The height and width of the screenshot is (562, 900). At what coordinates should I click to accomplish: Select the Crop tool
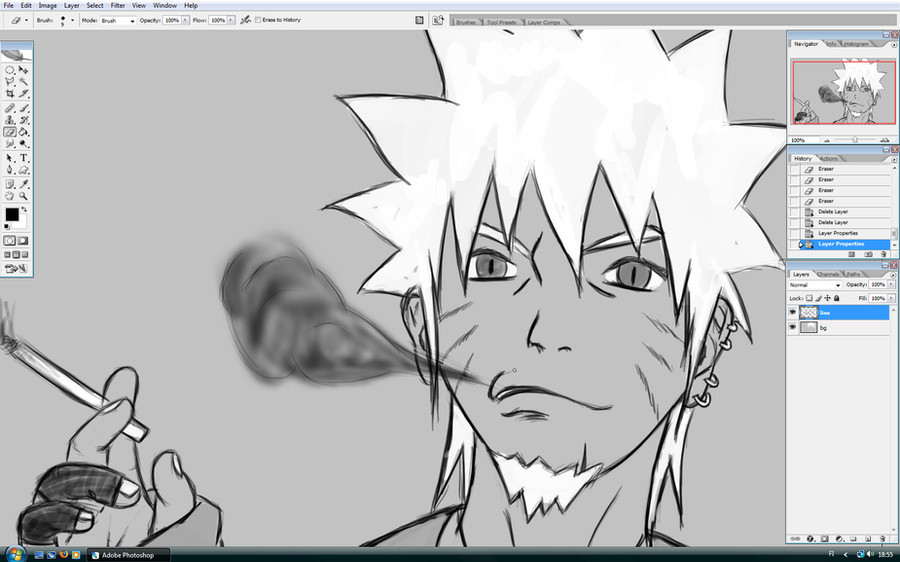(x=10, y=94)
